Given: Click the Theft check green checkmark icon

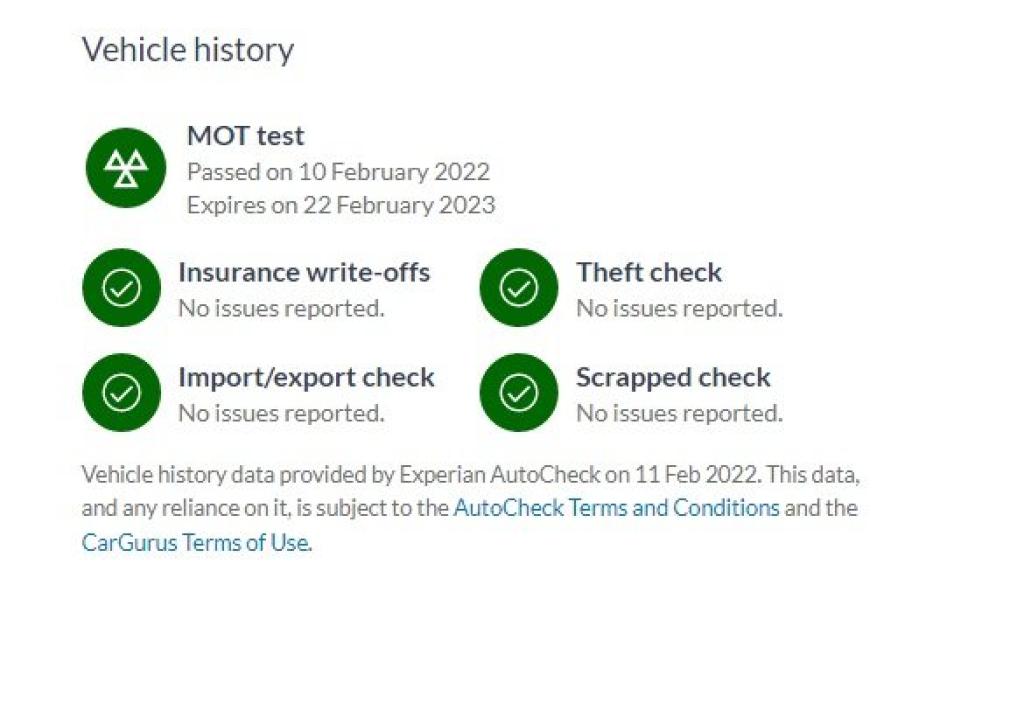Looking at the screenshot, I should pyautogui.click(x=518, y=288).
